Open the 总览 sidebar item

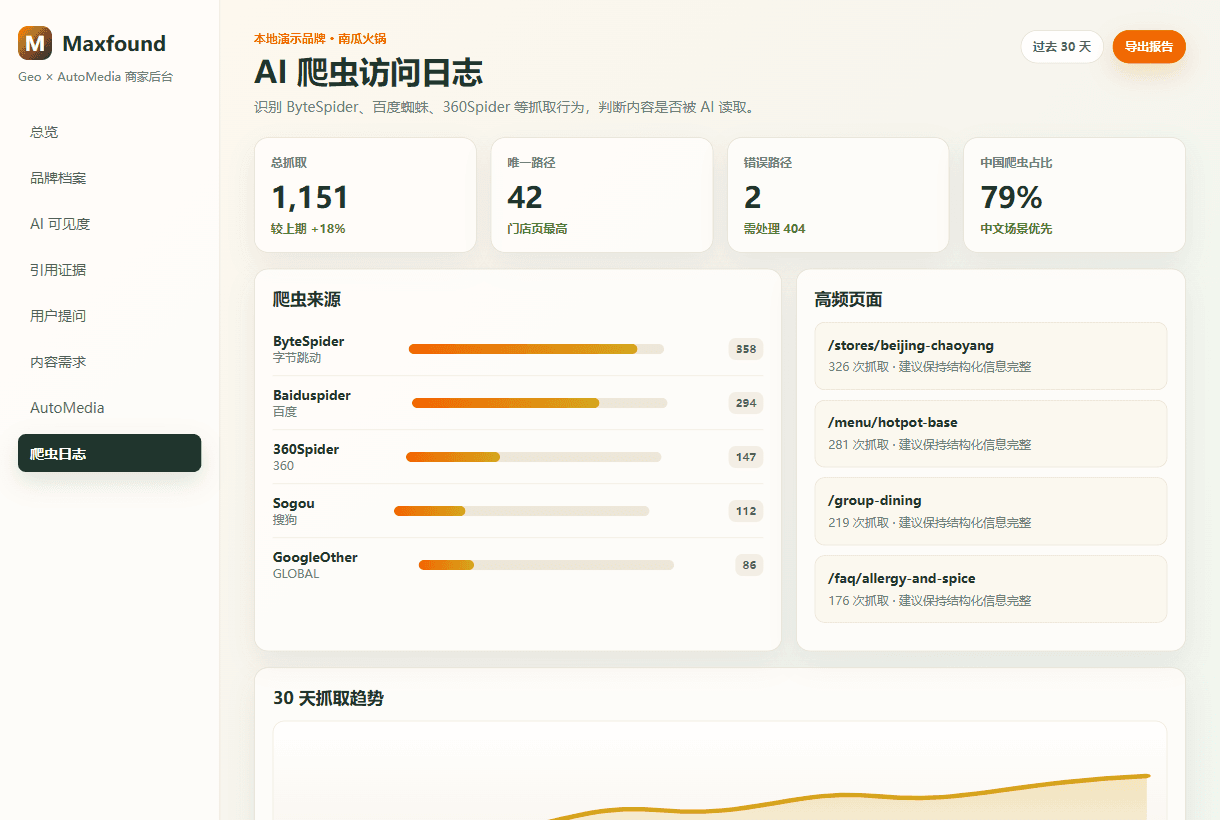(109, 132)
